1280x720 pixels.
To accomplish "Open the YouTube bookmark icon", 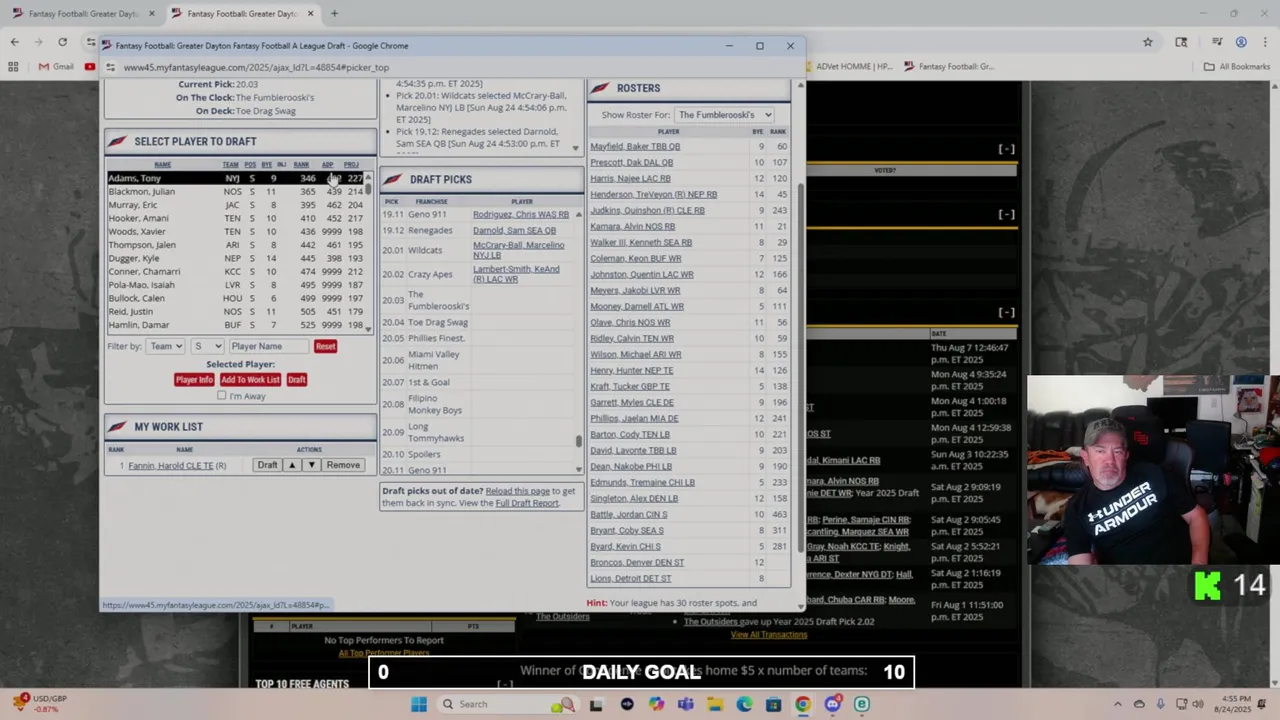I will pyautogui.click(x=90, y=67).
